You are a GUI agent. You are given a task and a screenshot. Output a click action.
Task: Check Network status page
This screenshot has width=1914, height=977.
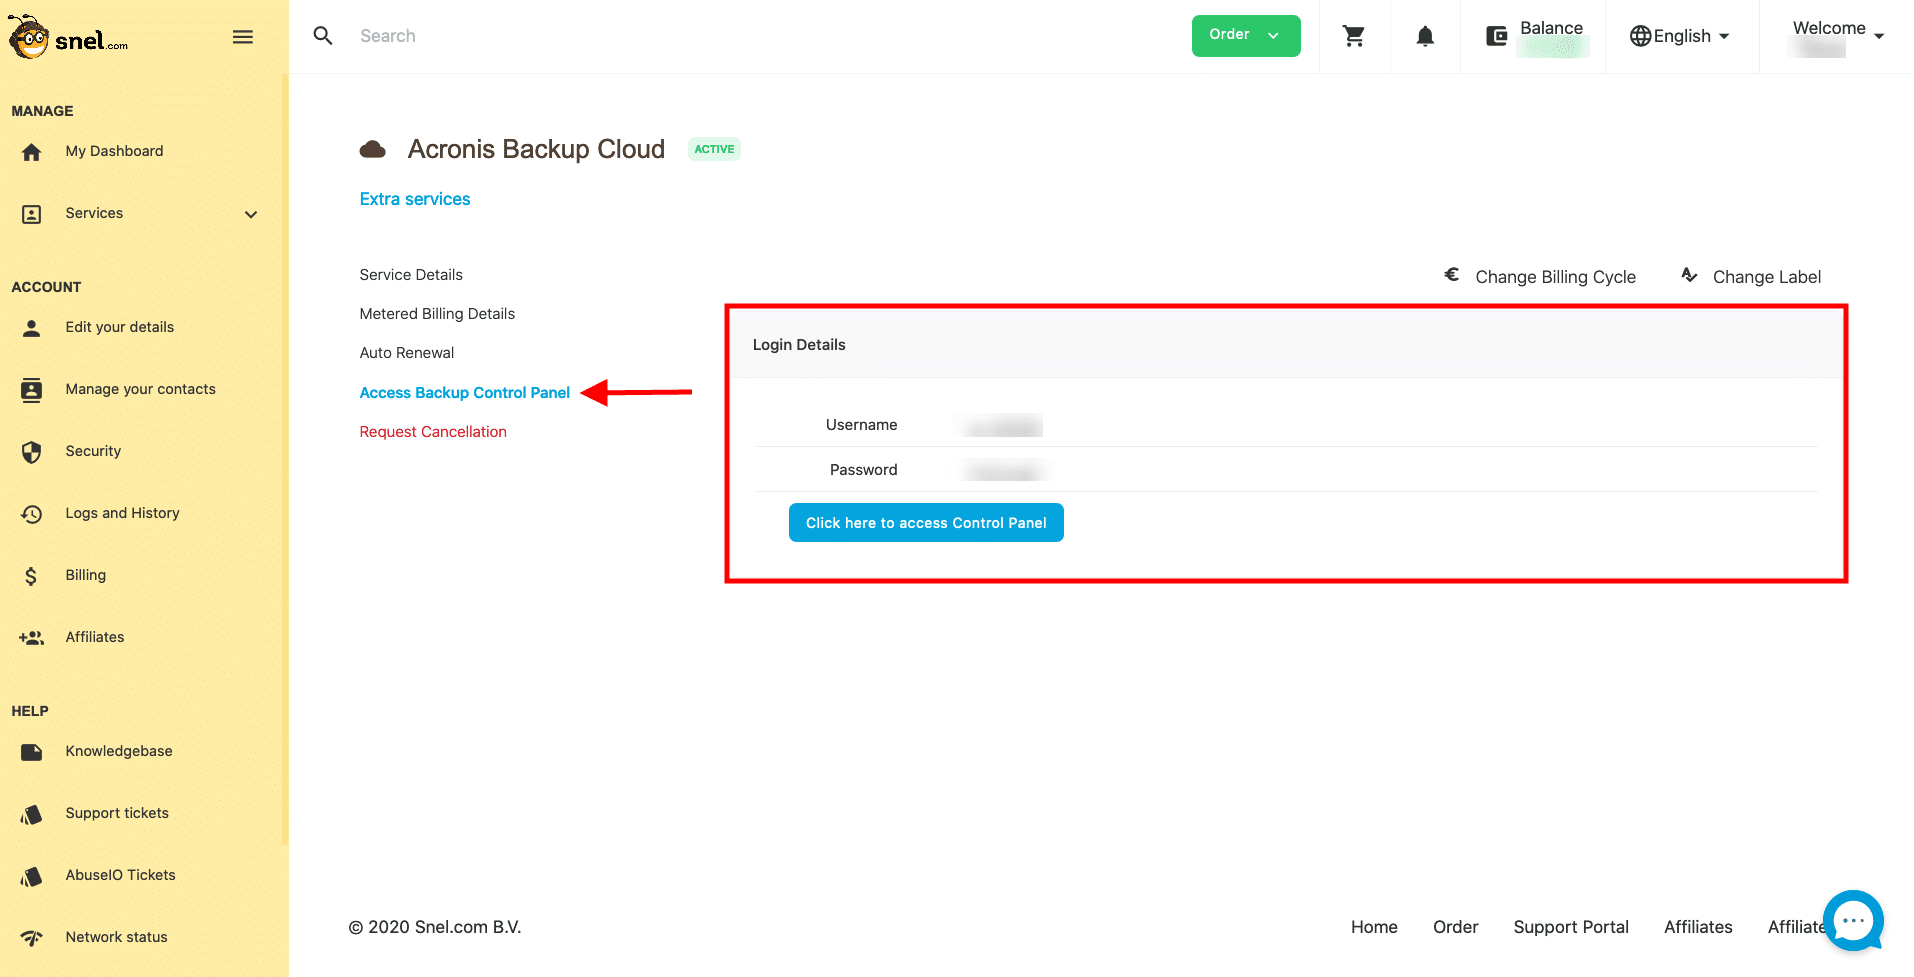click(x=117, y=937)
